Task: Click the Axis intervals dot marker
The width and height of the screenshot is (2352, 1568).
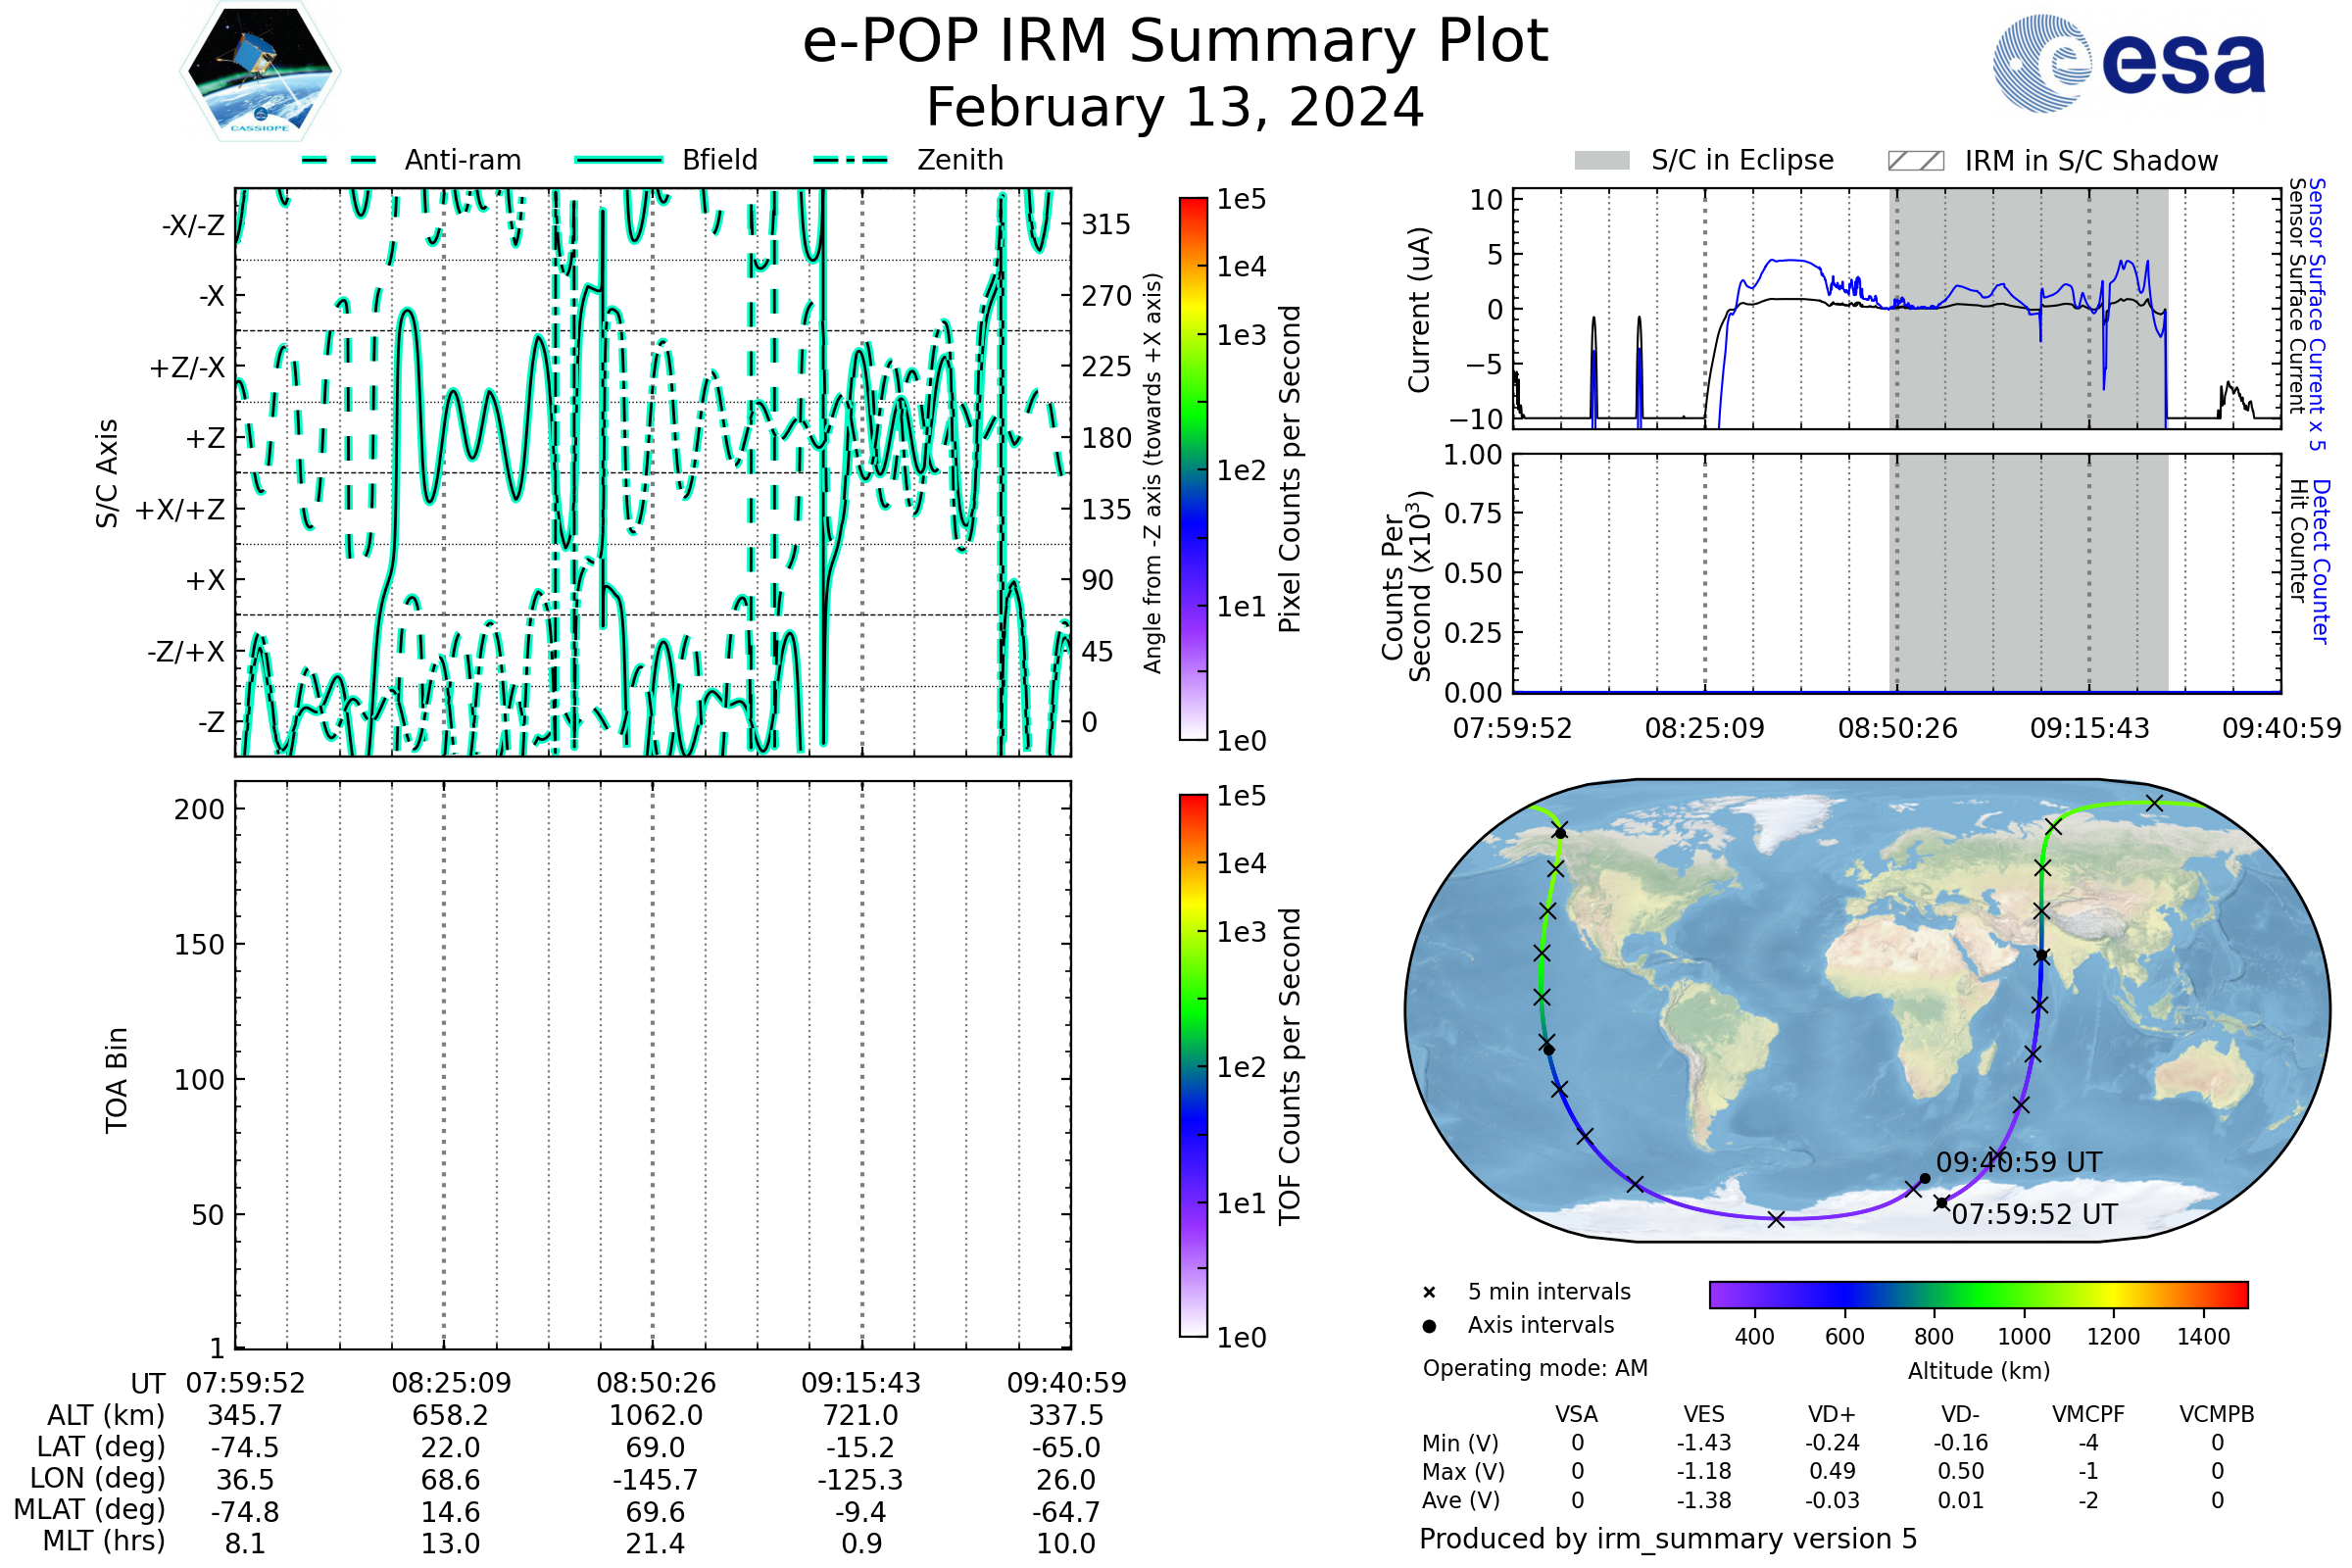Action: tap(1429, 1326)
